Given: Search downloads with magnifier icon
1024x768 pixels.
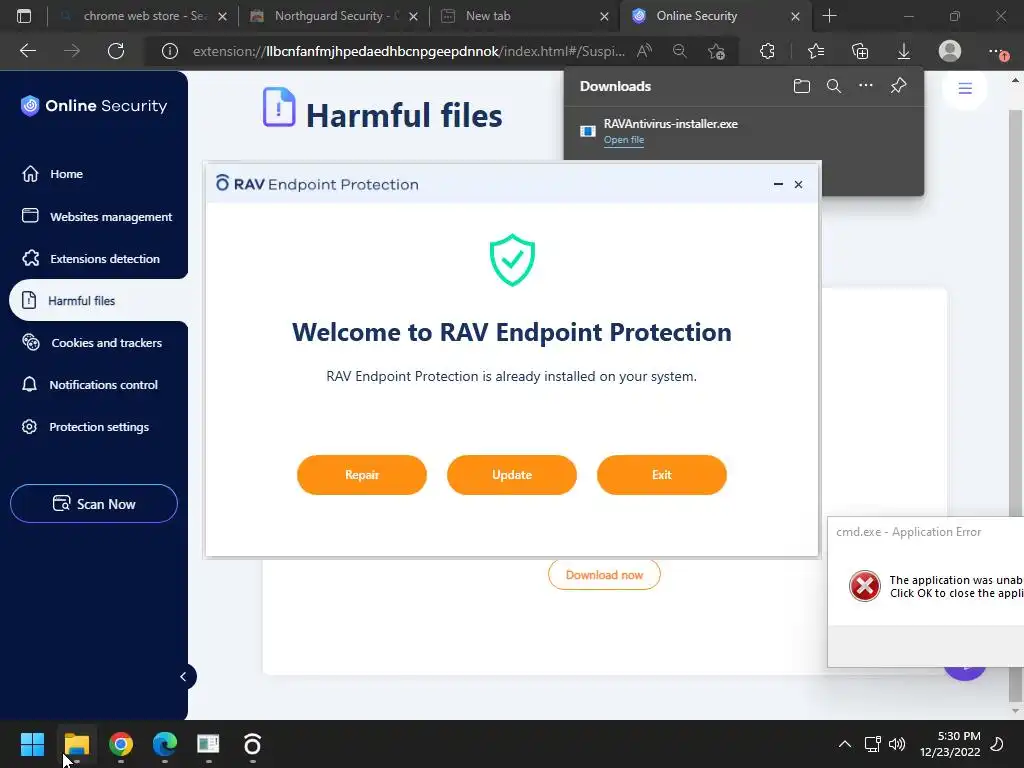Looking at the screenshot, I should 833,86.
